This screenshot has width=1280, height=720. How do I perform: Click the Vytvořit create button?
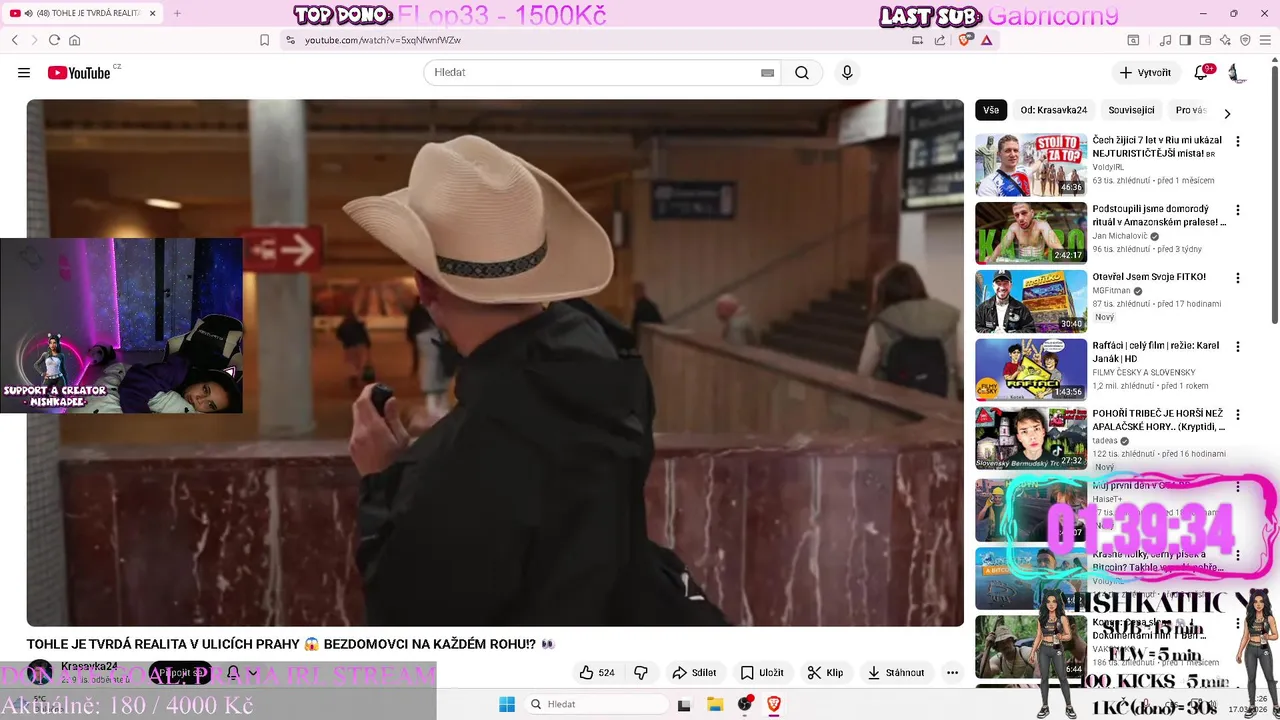point(1145,73)
